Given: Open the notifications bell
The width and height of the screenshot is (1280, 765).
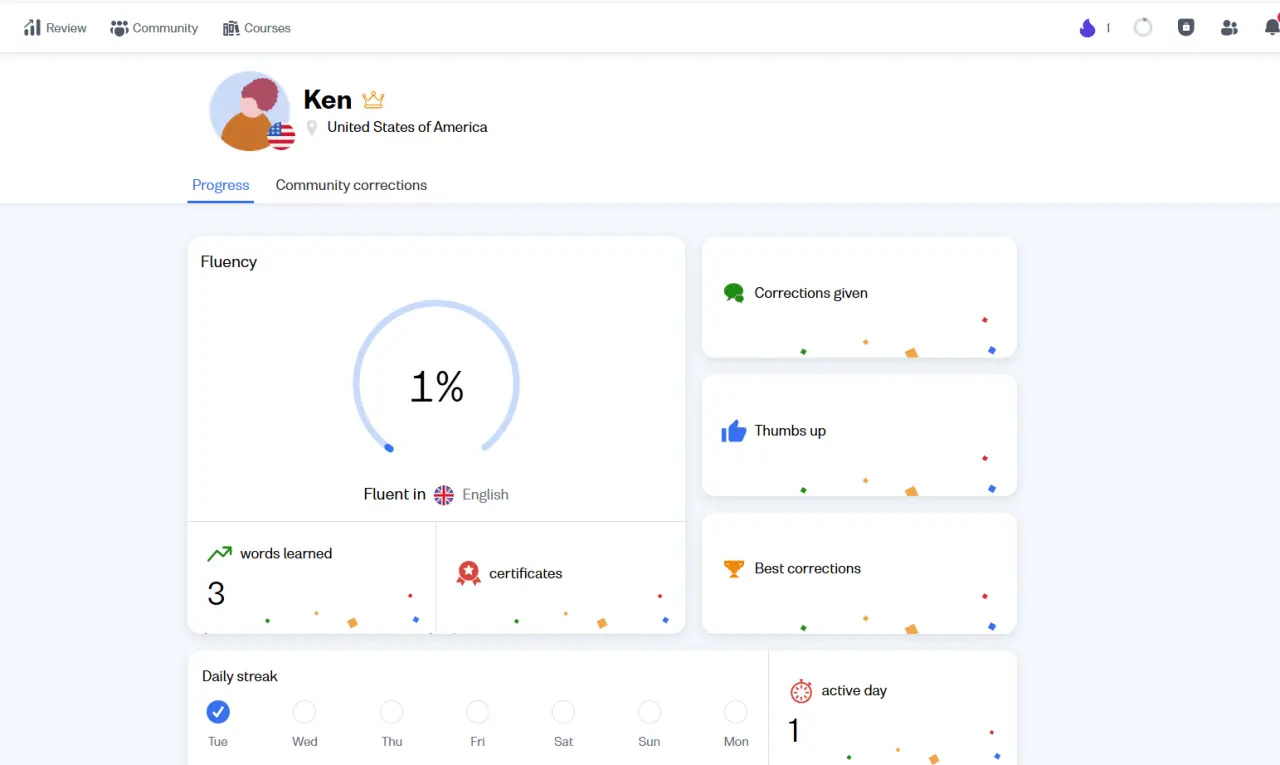Looking at the screenshot, I should [1272, 28].
